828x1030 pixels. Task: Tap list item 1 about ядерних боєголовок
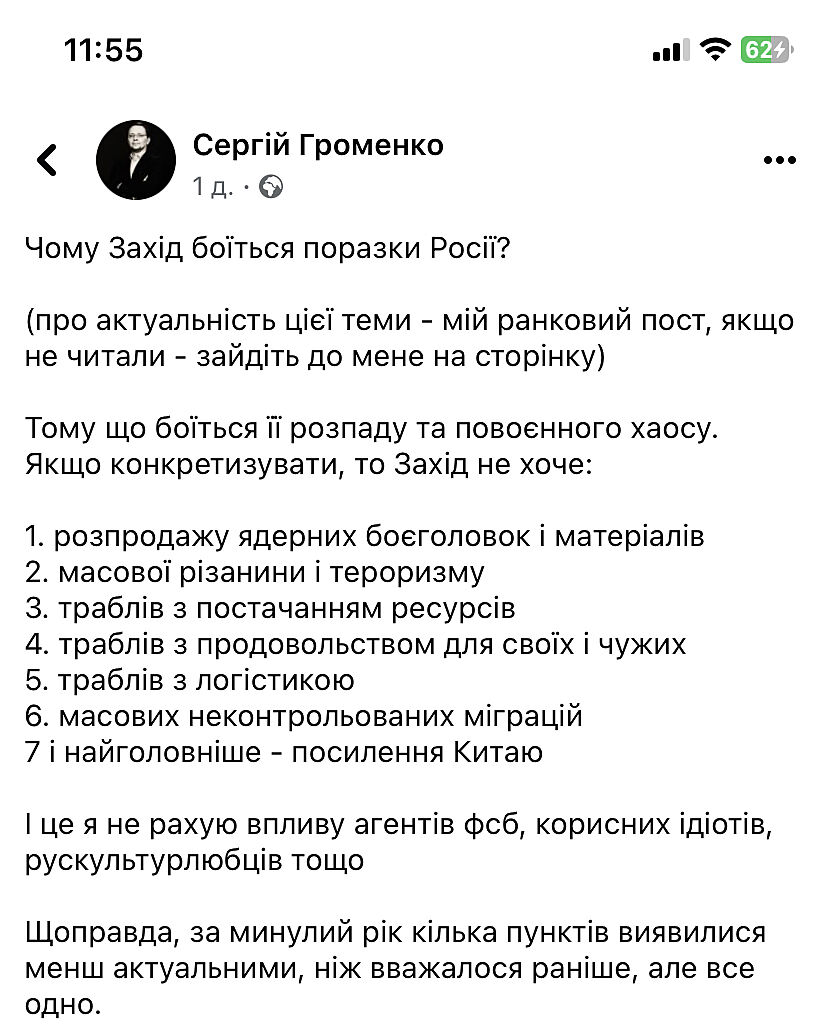(x=365, y=537)
